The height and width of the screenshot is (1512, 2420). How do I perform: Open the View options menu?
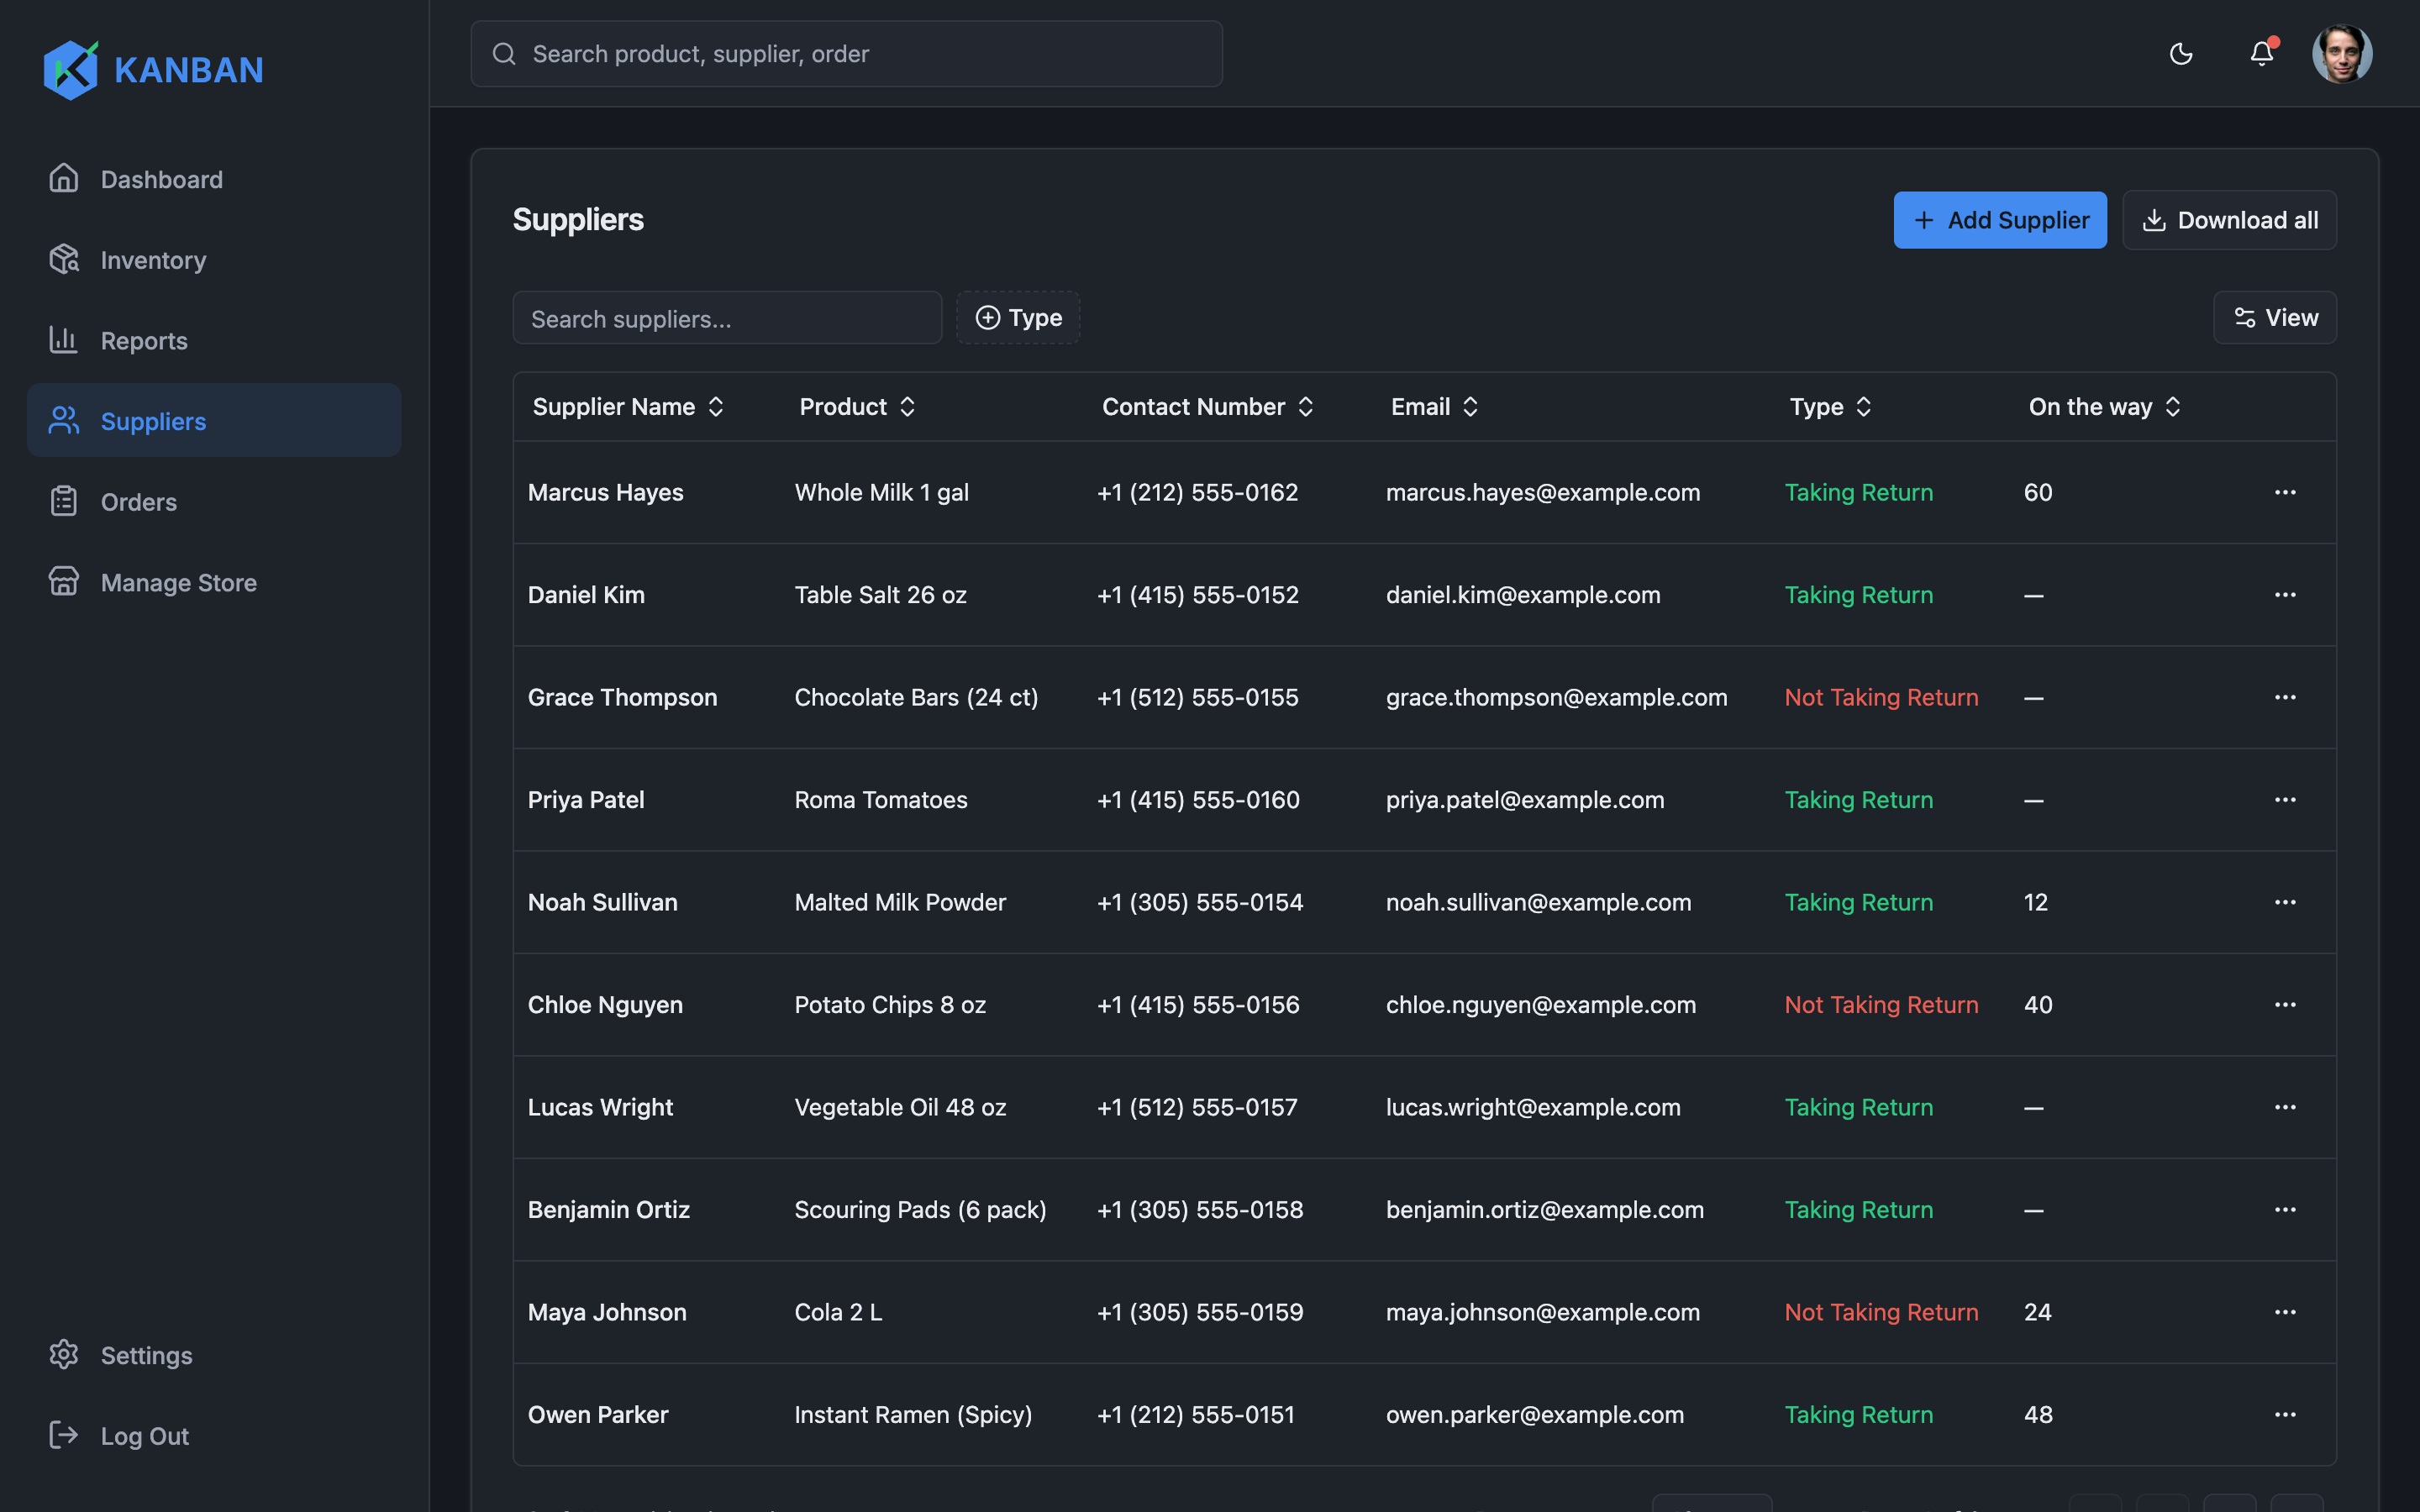(x=2275, y=318)
